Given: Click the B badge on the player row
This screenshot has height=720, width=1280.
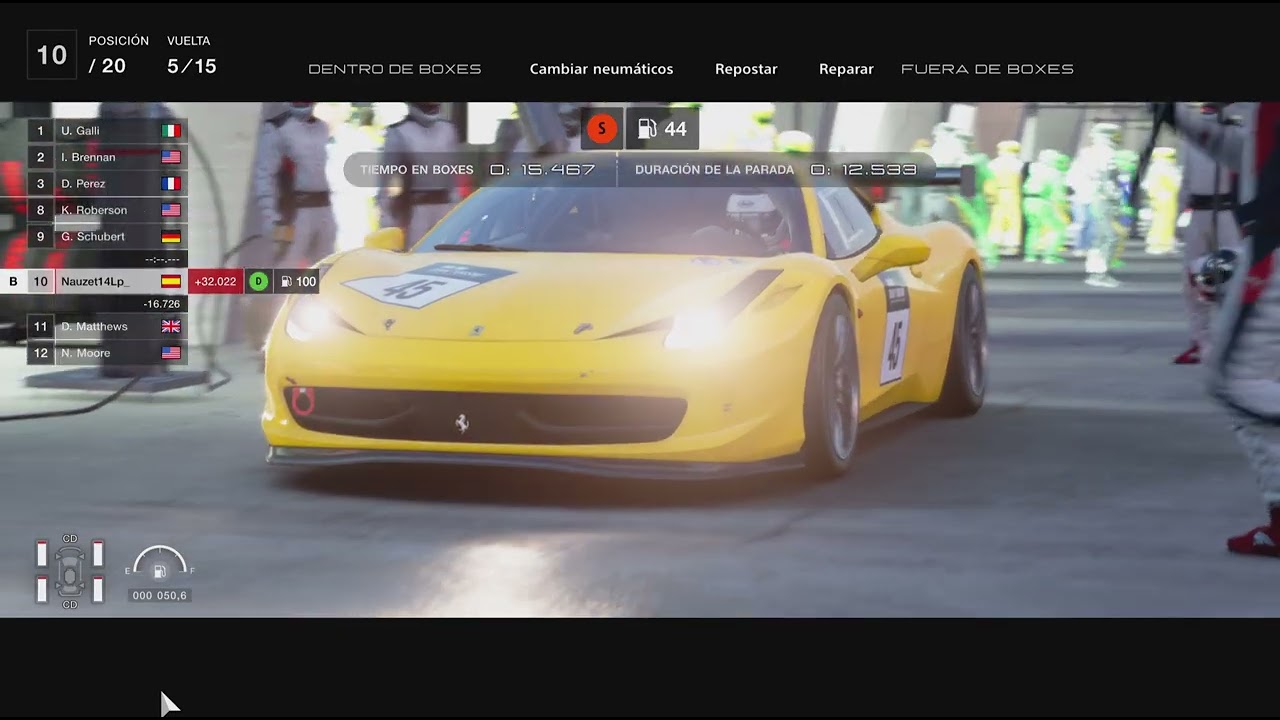Looking at the screenshot, I should coord(13,282).
